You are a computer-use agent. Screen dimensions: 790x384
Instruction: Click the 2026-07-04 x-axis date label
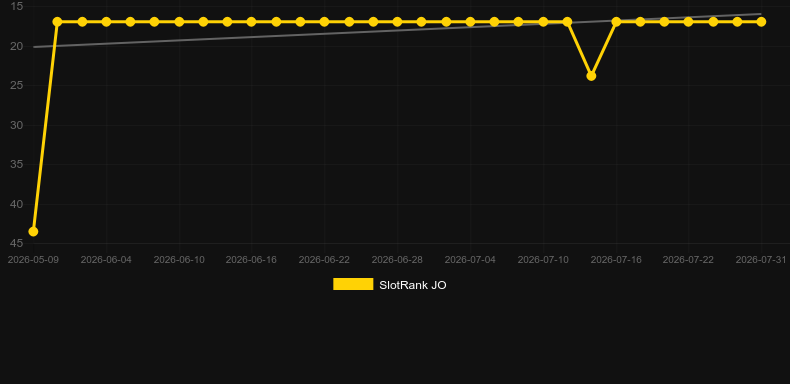(x=470, y=260)
